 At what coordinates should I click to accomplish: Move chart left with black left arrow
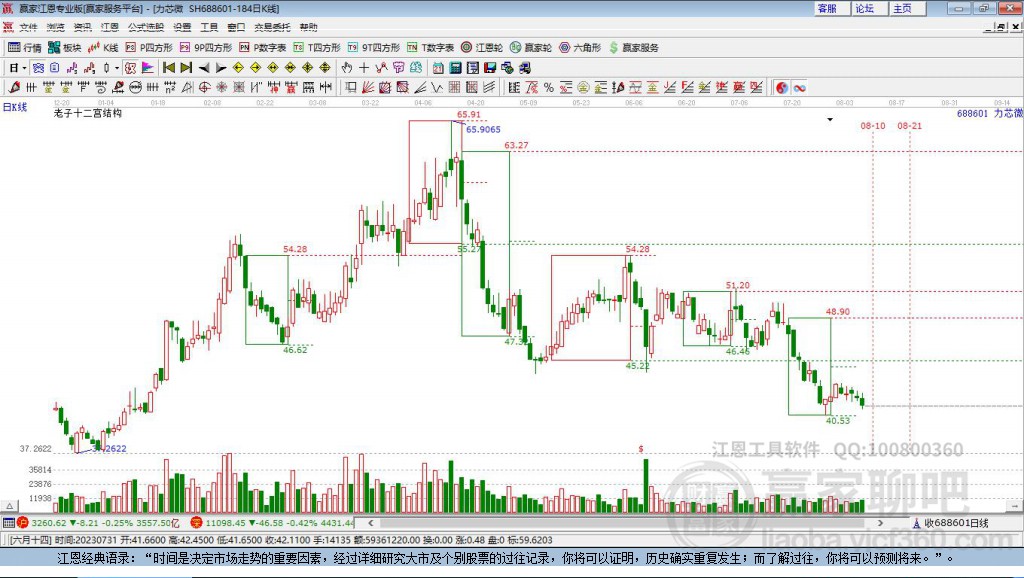coord(204,68)
